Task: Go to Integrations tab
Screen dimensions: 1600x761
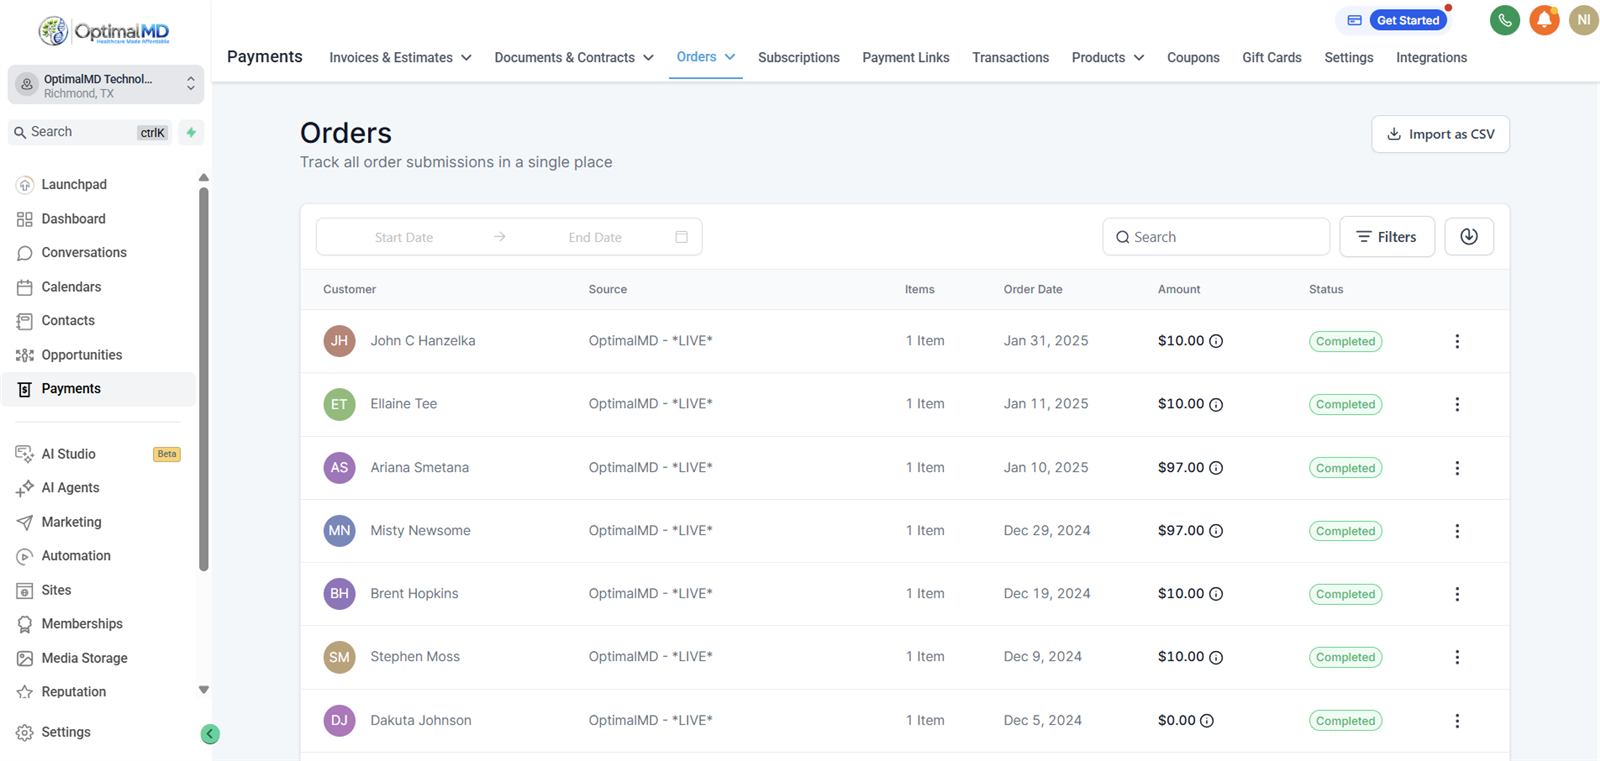Action: (1432, 58)
